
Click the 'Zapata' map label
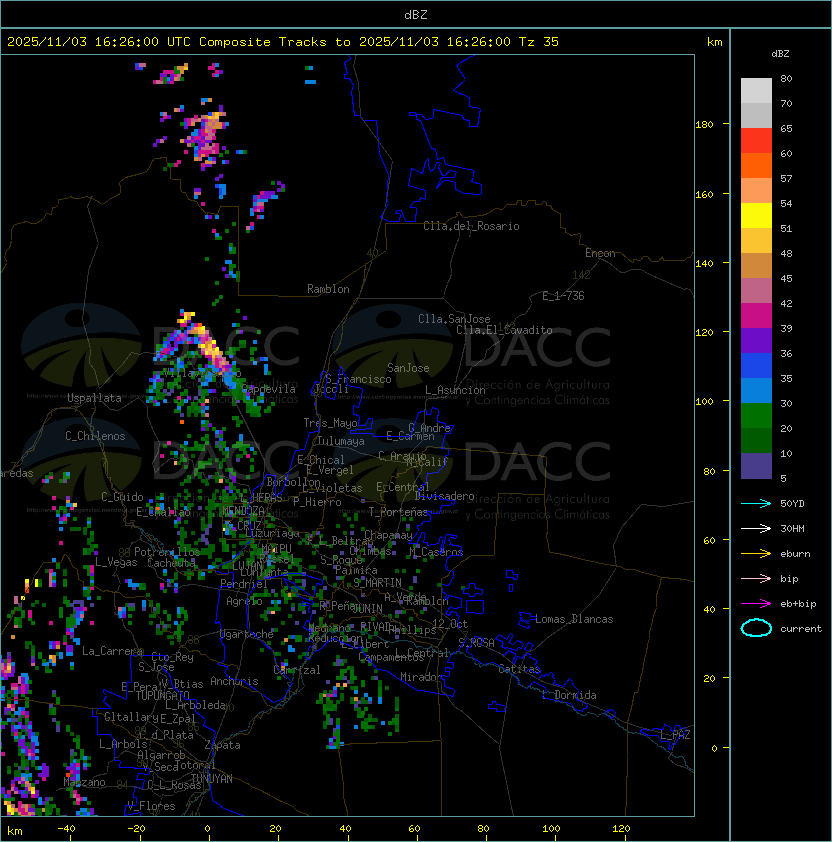[222, 745]
